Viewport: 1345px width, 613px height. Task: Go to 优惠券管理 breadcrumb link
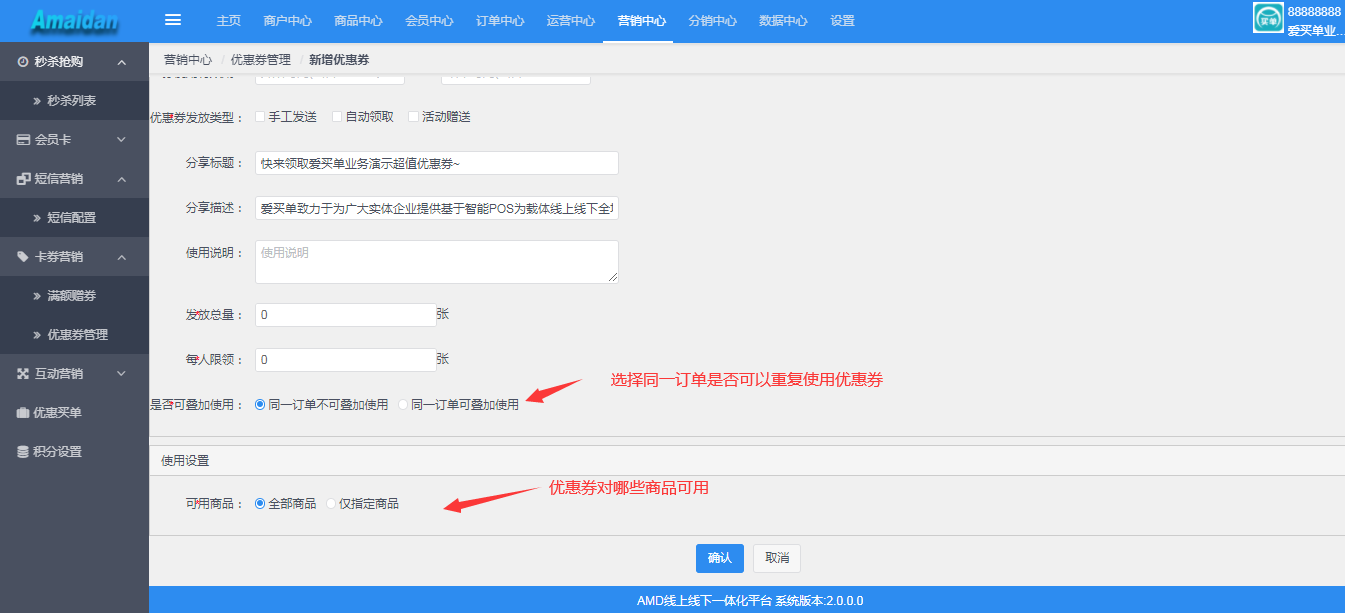coord(261,60)
